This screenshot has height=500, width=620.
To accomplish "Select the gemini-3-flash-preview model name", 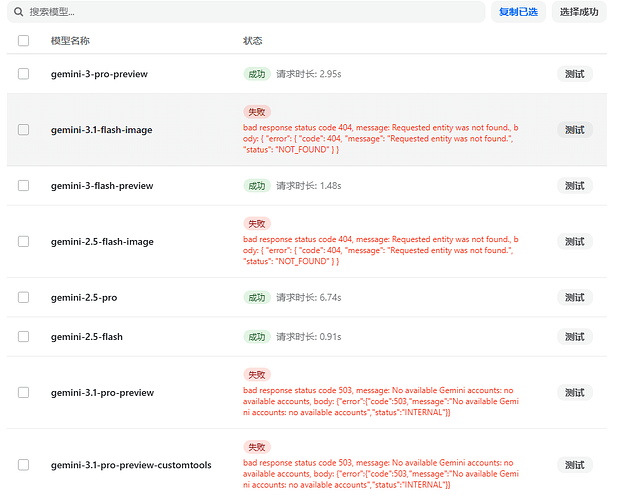I will pyautogui.click(x=102, y=186).
